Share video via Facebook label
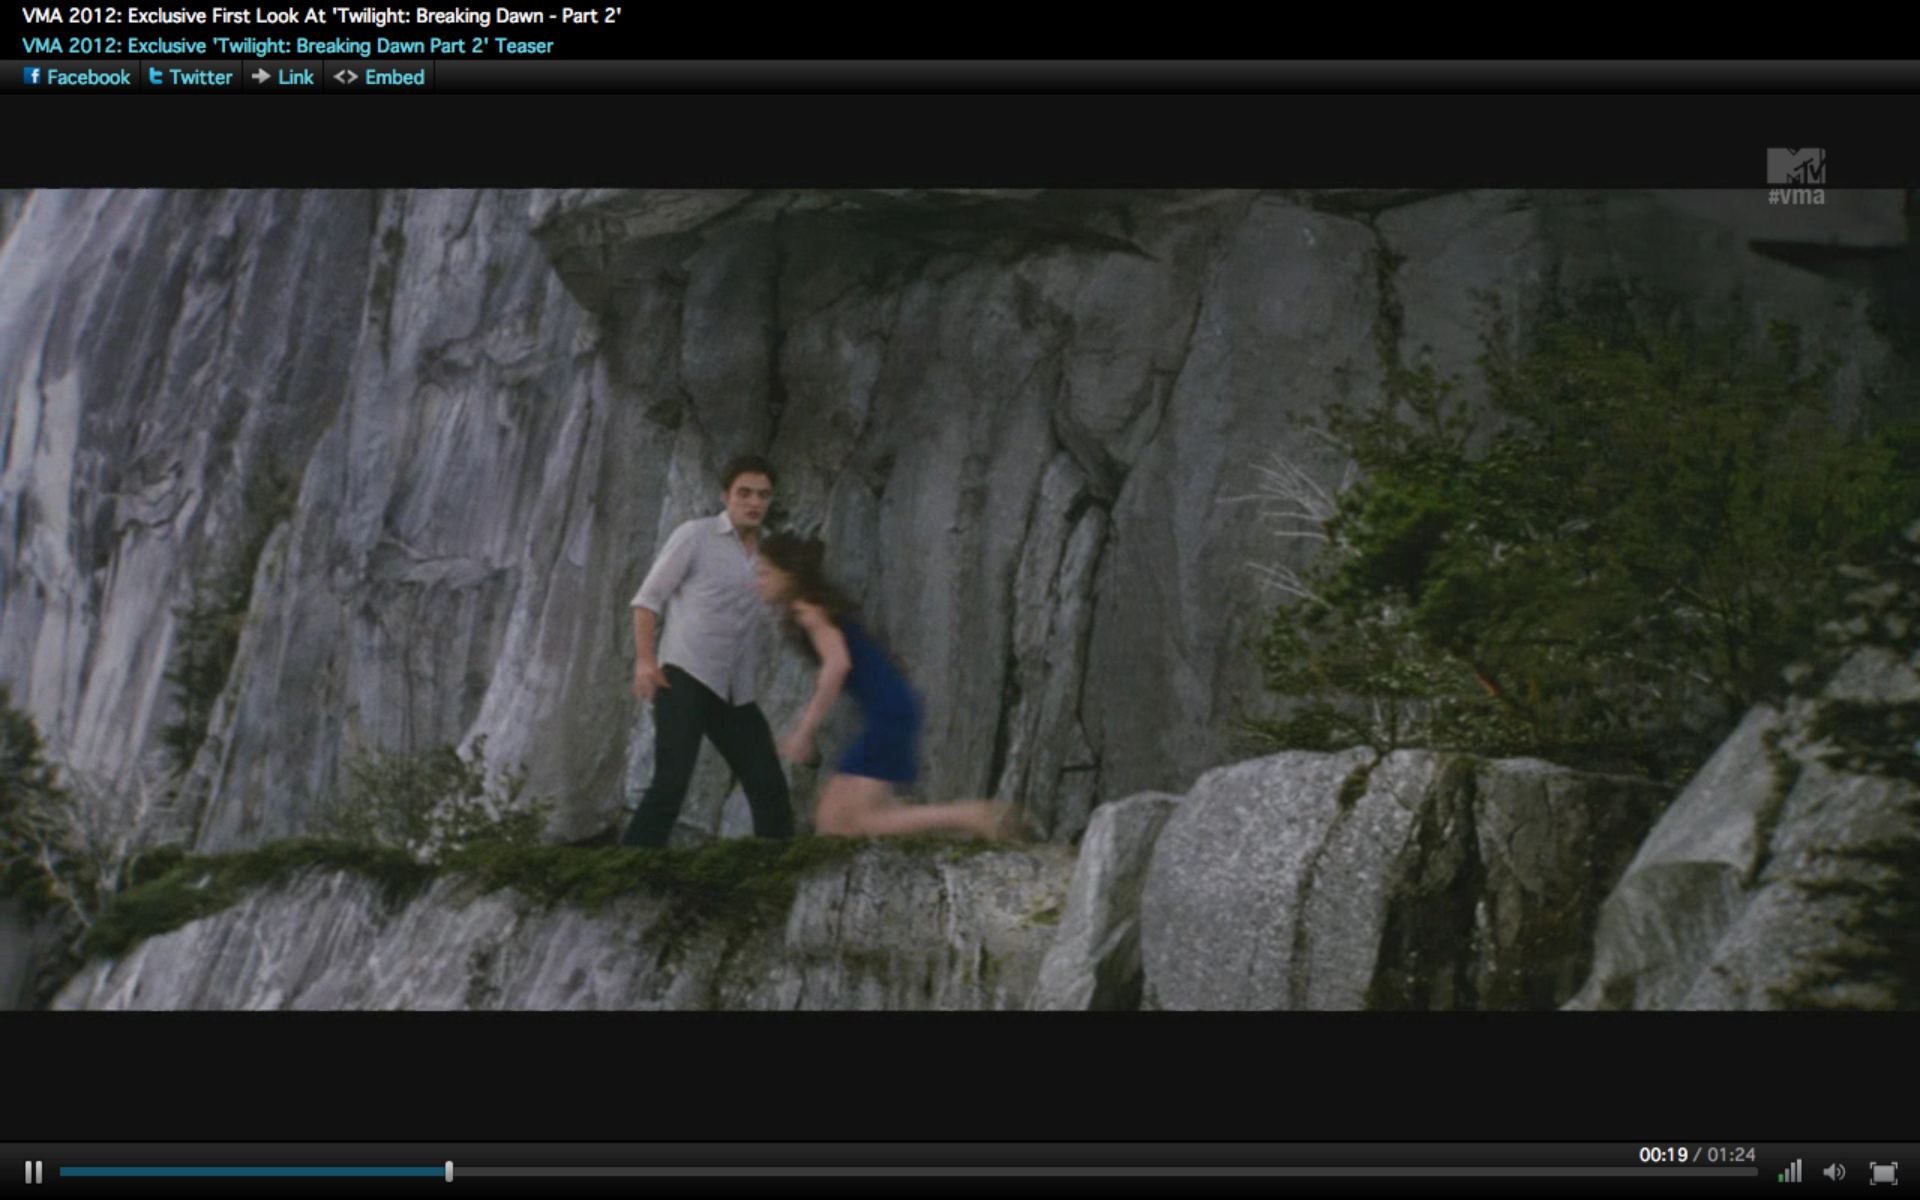 (88, 77)
